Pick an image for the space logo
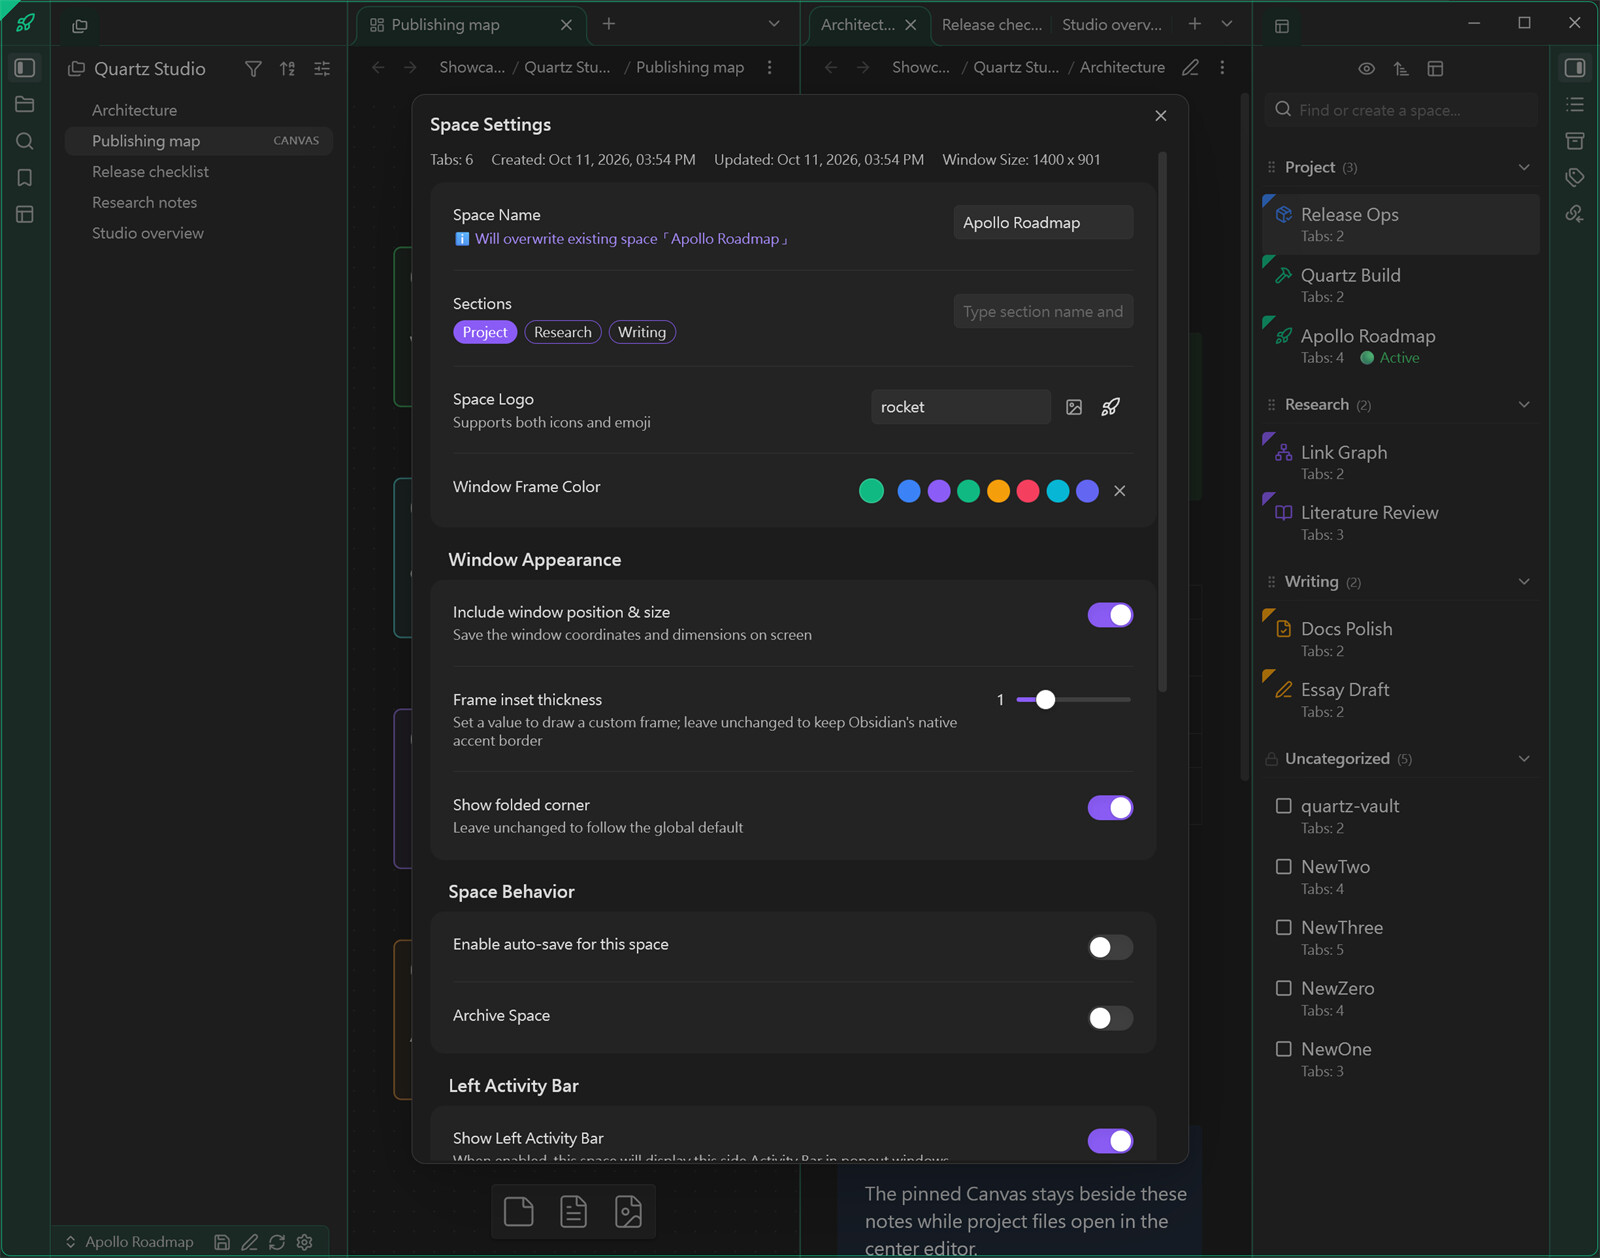1600x1258 pixels. tap(1074, 407)
